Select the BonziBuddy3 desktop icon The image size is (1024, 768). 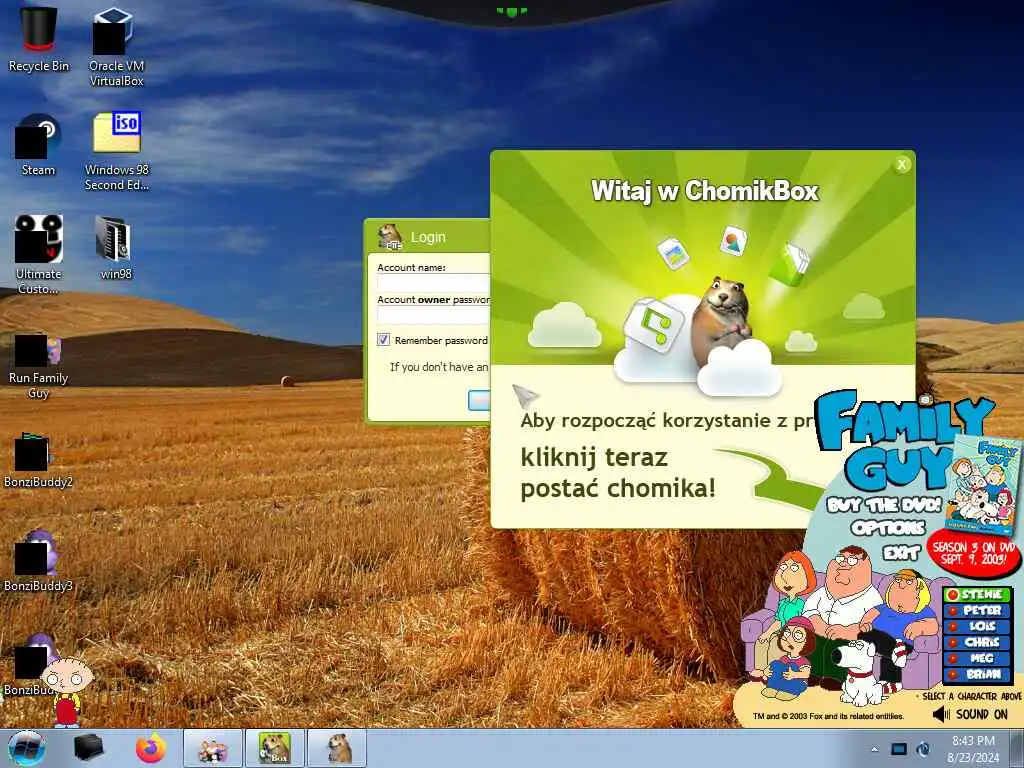(39, 562)
